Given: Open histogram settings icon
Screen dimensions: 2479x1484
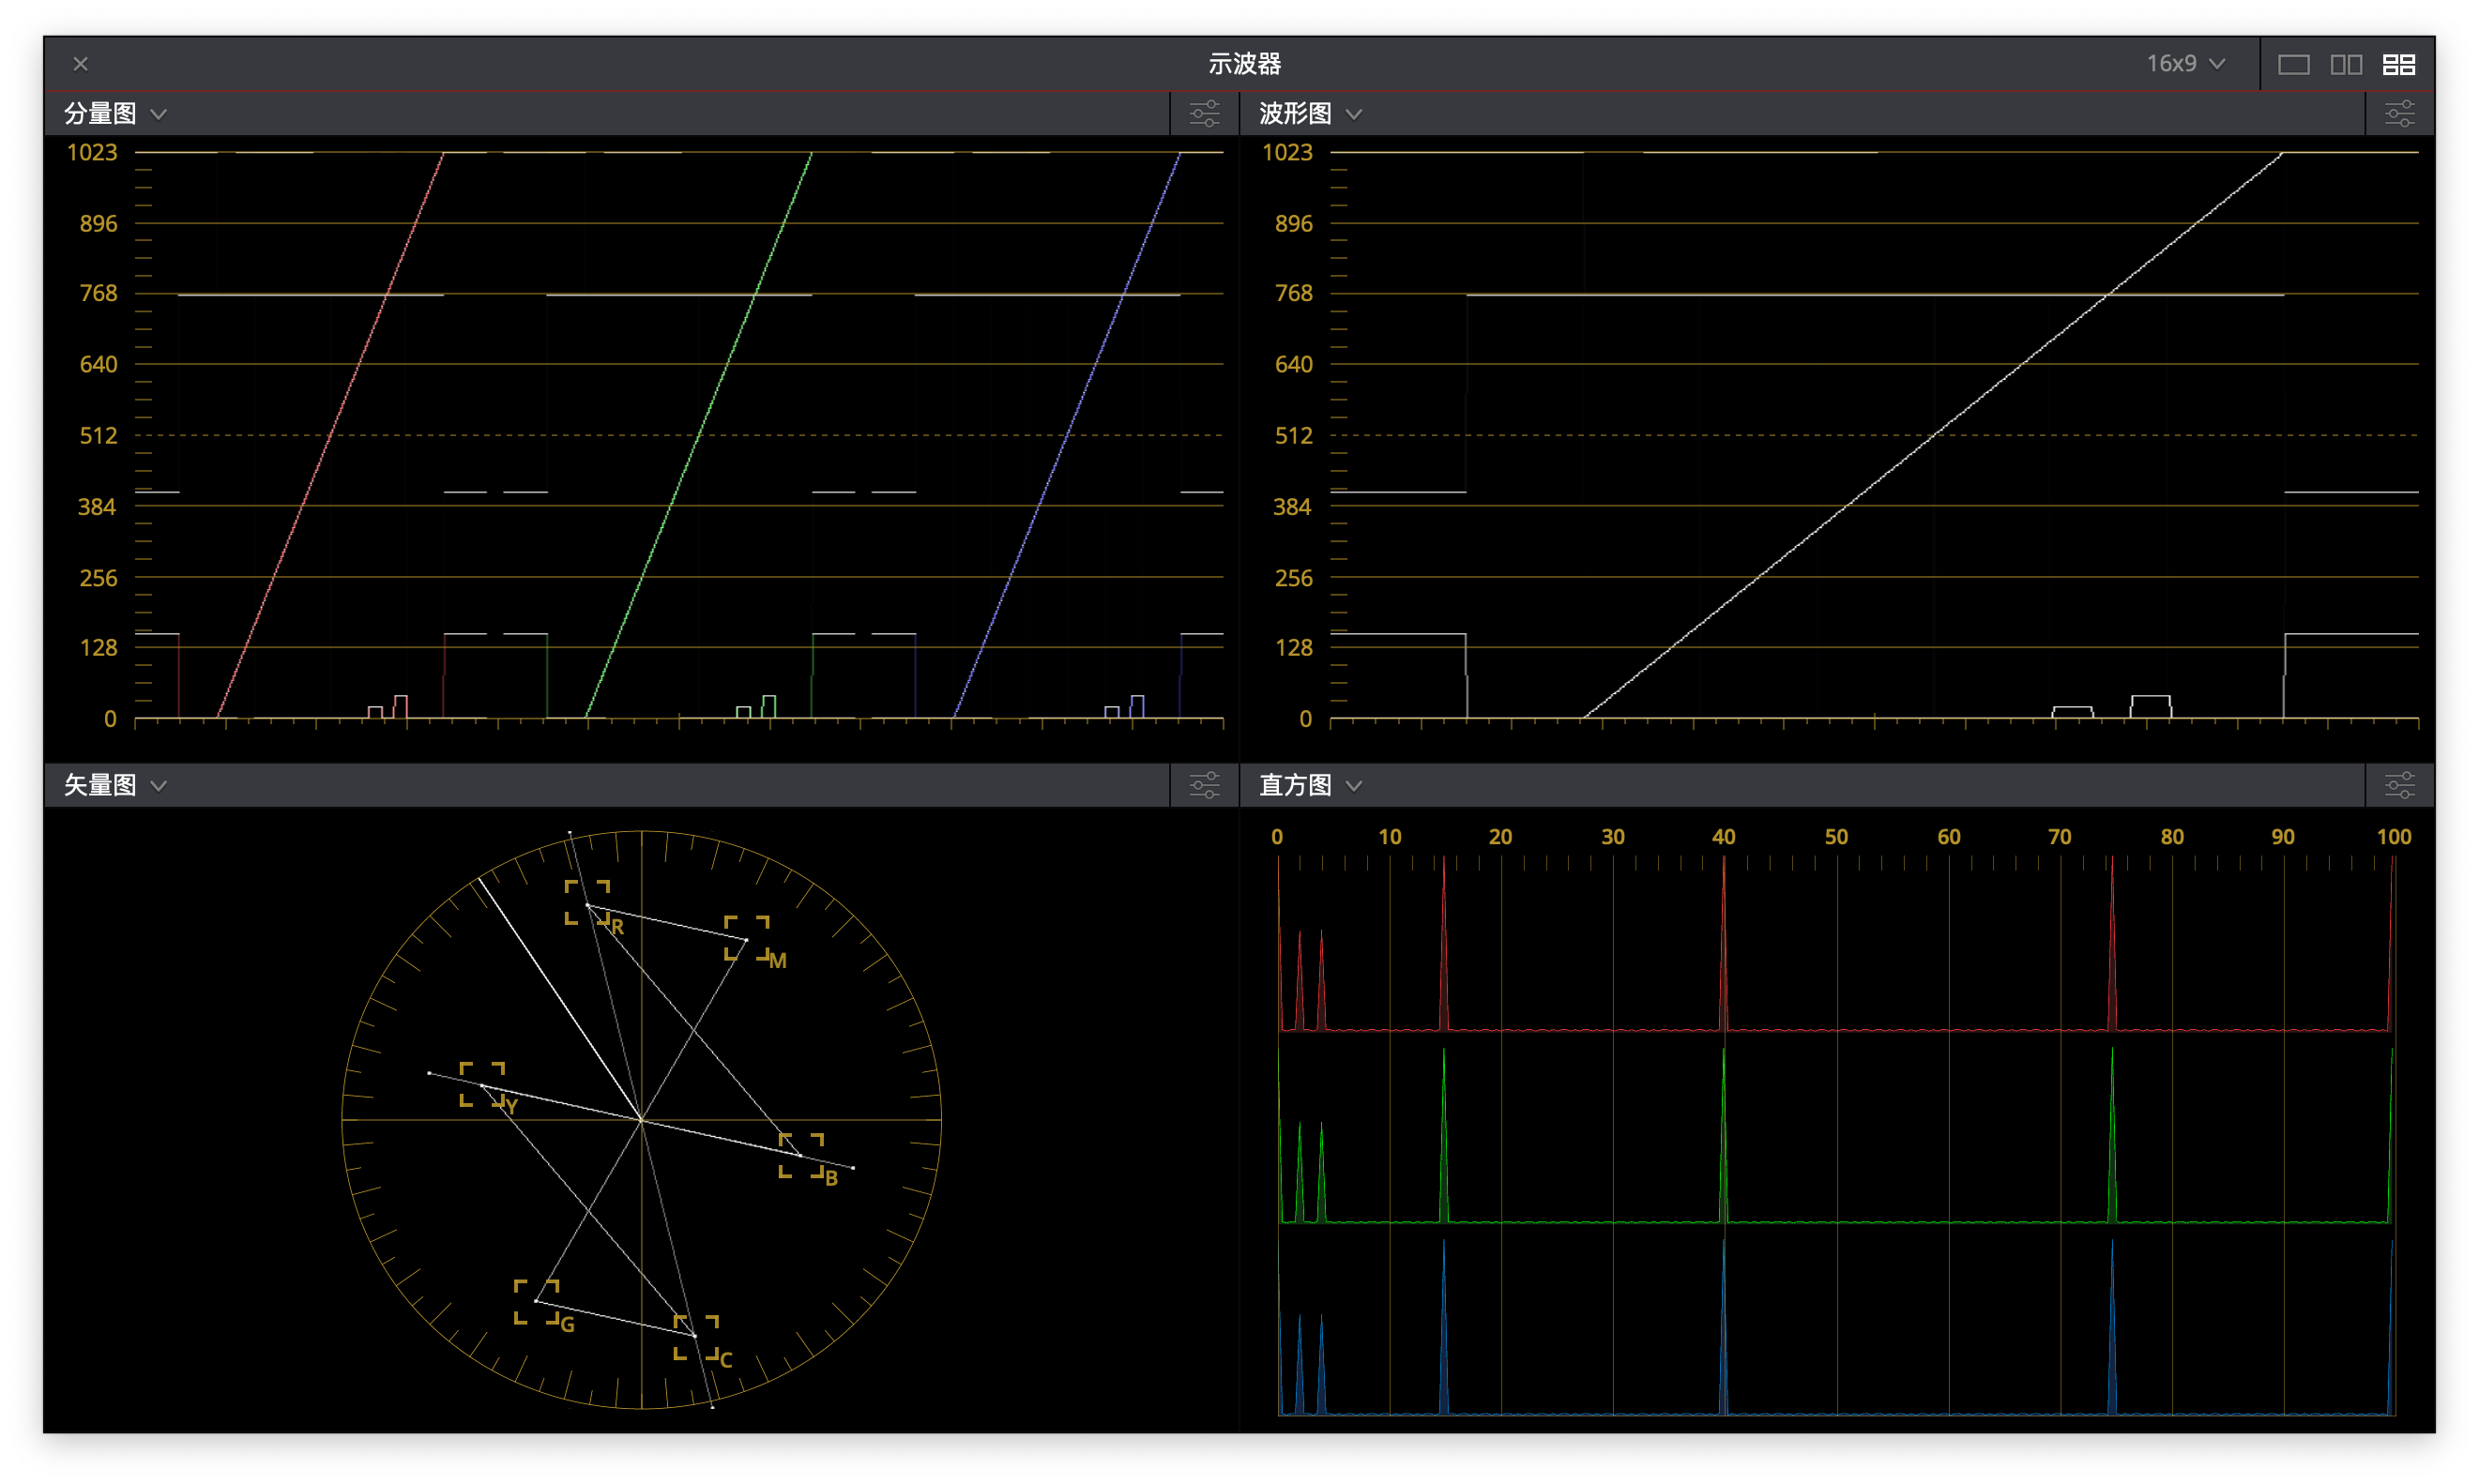Looking at the screenshot, I should (x=2399, y=786).
